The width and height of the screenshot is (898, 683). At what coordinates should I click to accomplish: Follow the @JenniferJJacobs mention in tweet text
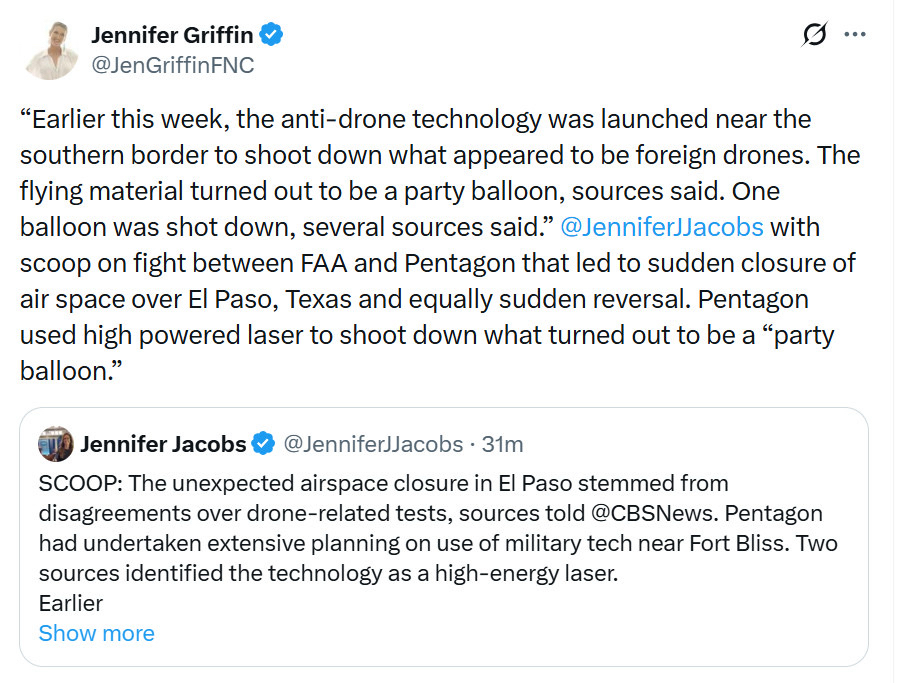662,227
